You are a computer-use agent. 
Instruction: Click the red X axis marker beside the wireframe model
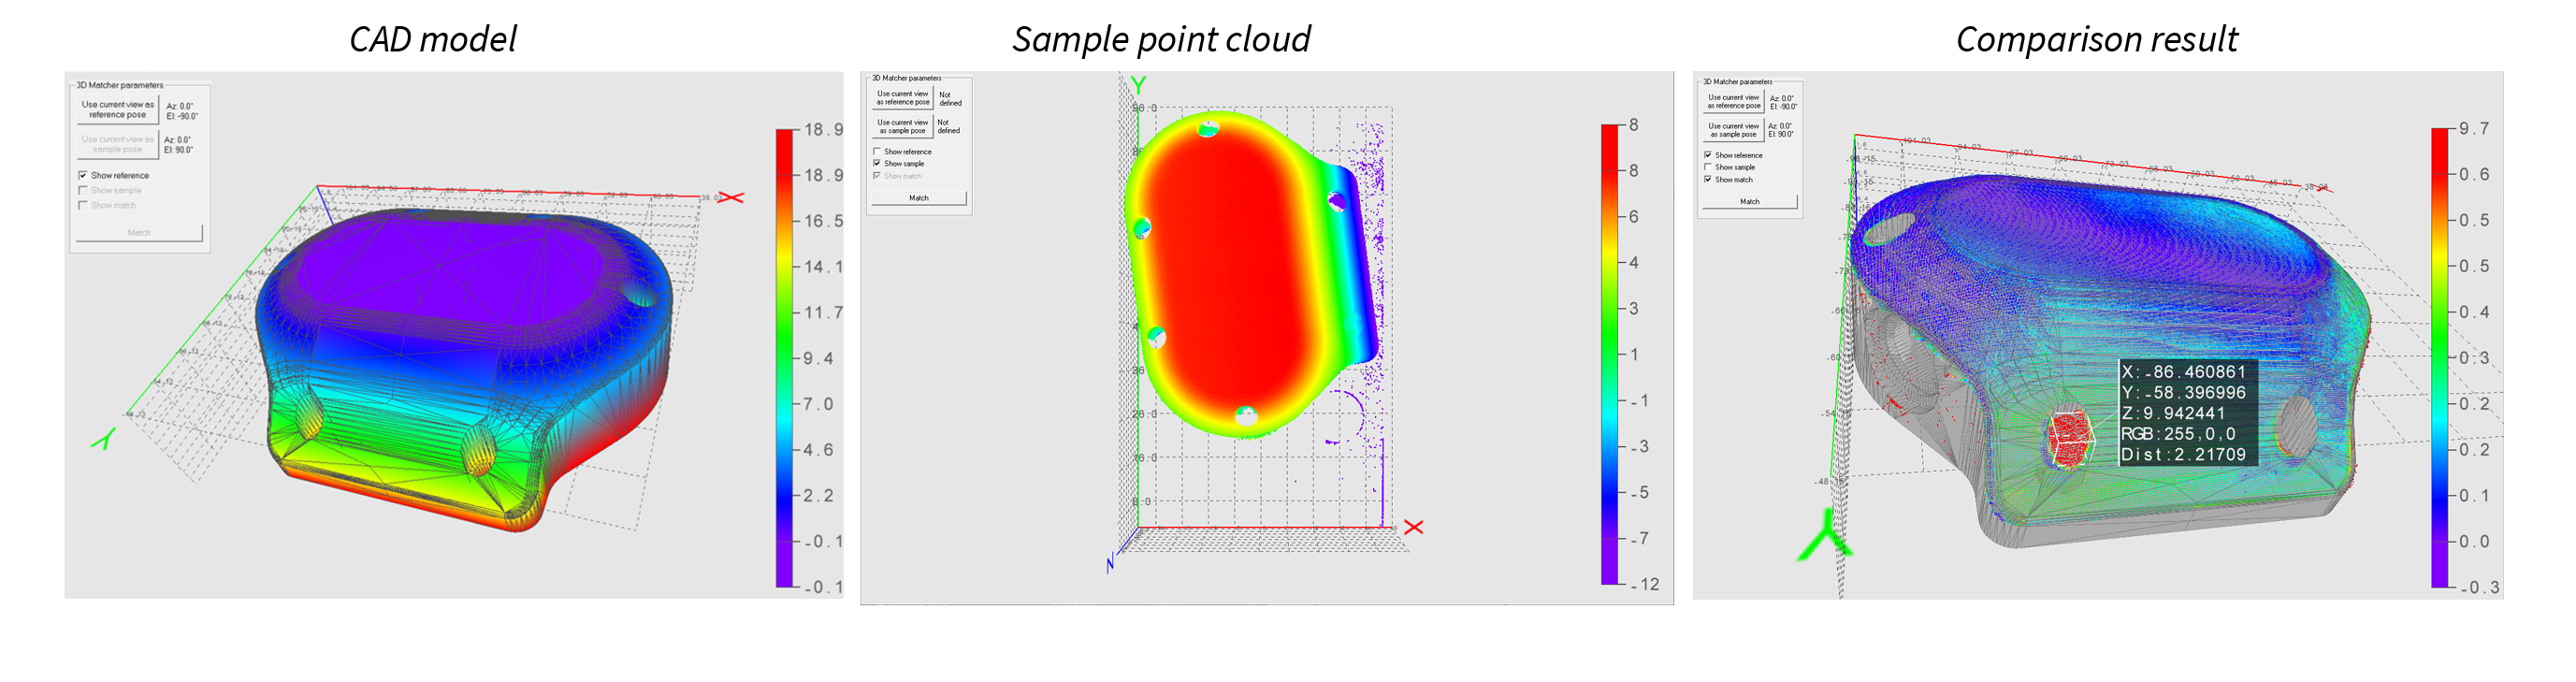[732, 197]
